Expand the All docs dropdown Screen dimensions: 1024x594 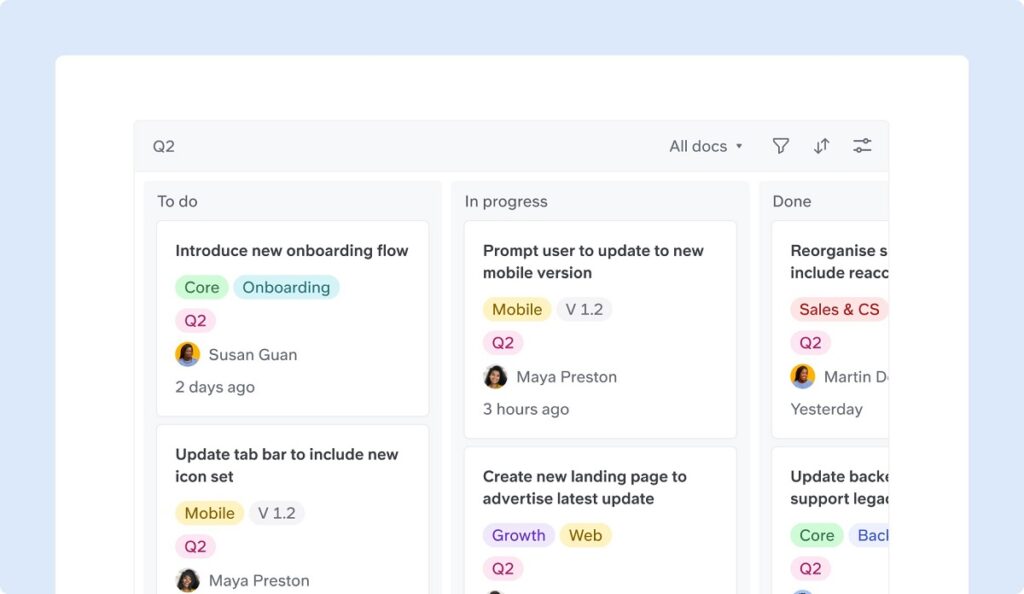706,146
